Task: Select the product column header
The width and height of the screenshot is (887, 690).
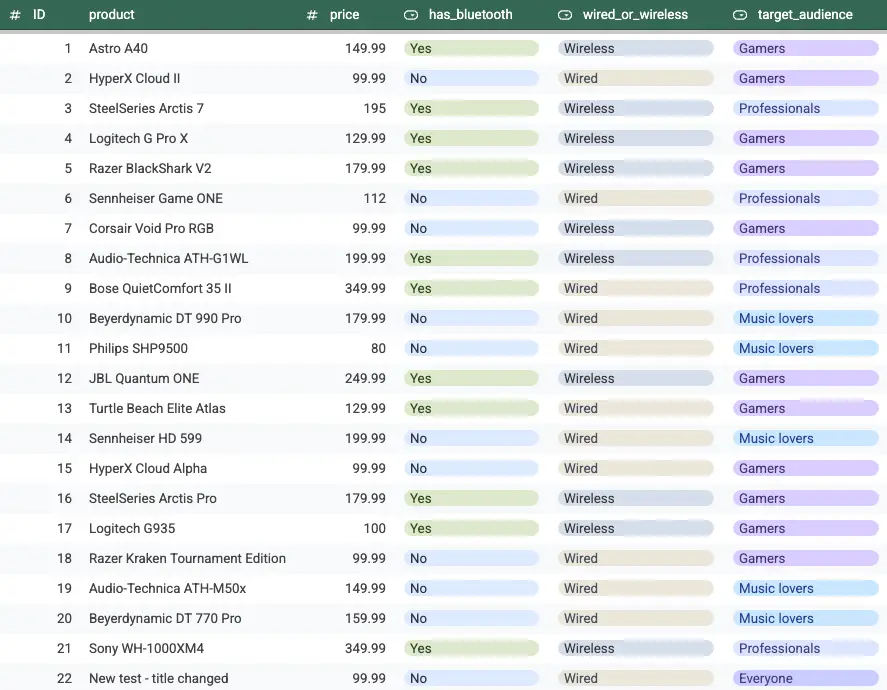Action: click(111, 15)
